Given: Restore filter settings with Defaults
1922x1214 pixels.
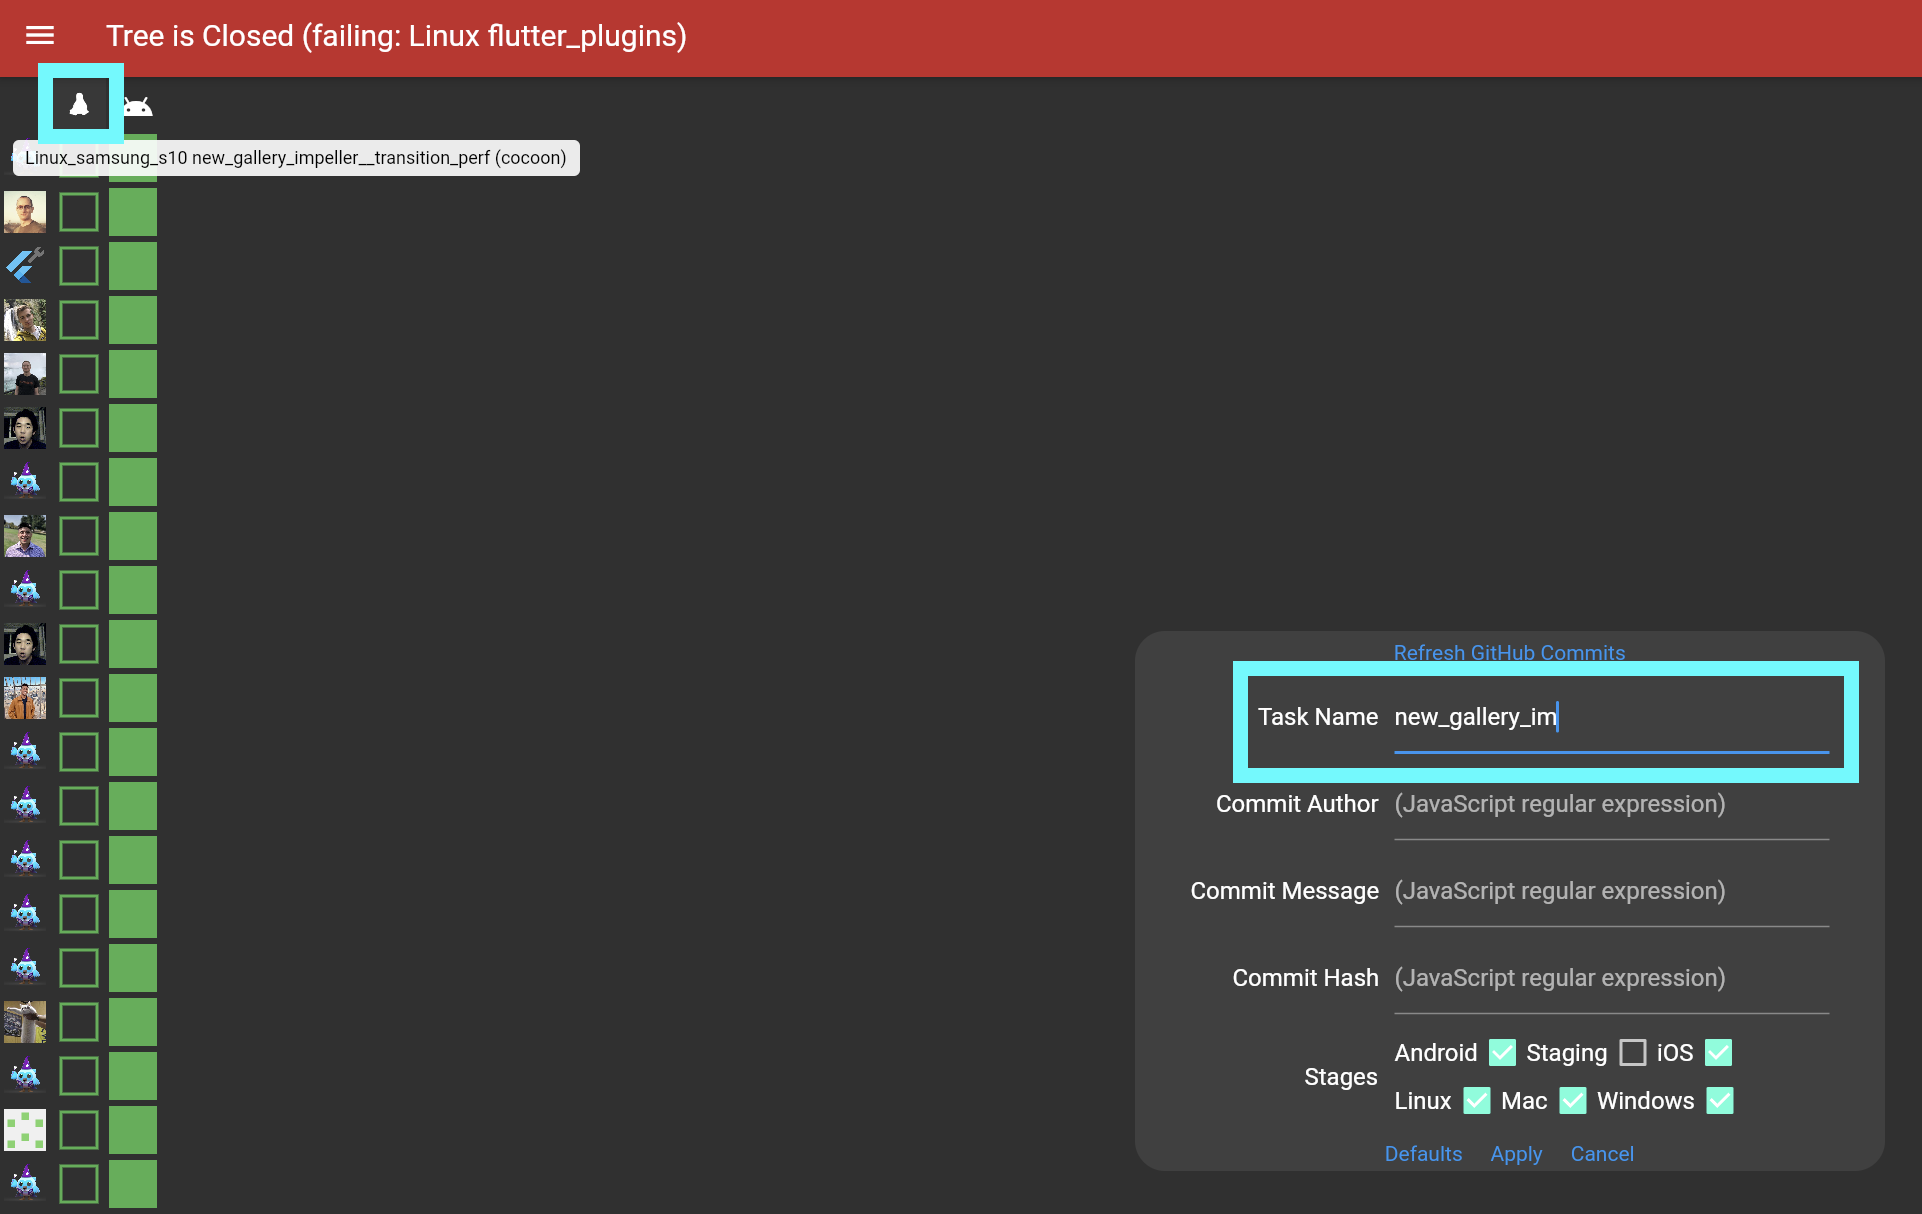Looking at the screenshot, I should point(1423,1154).
